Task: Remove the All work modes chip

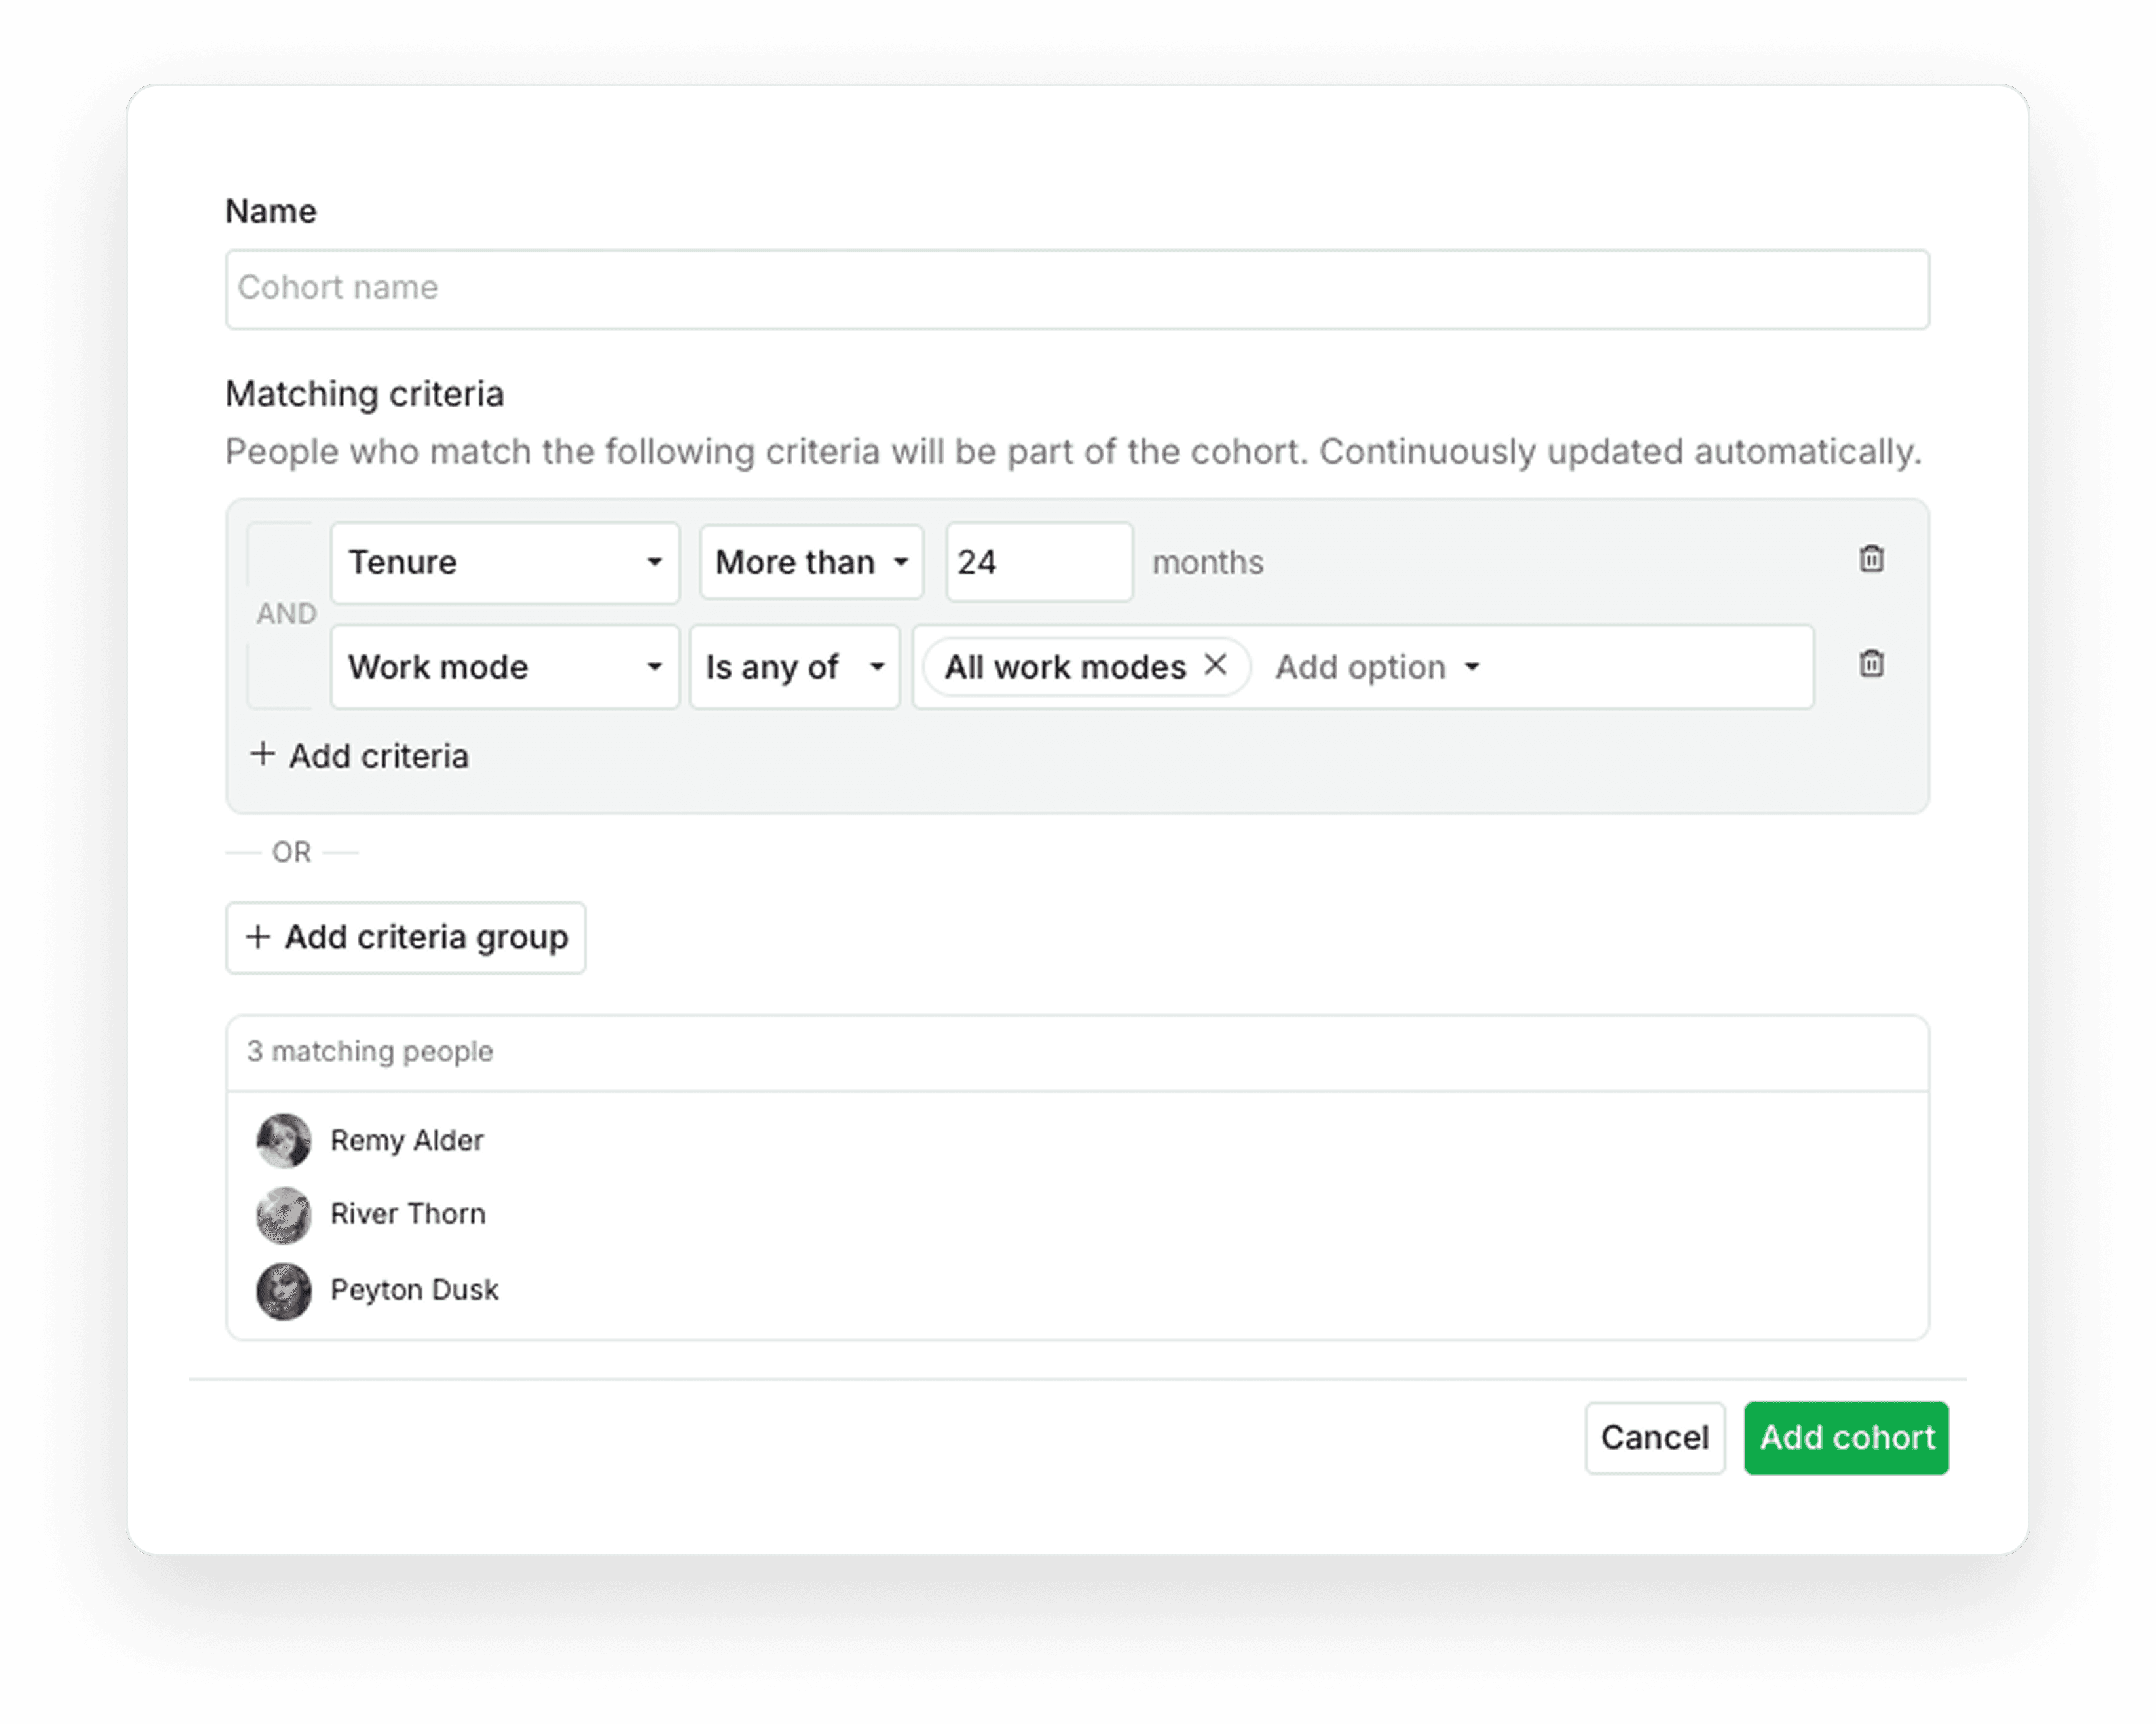Action: pyautogui.click(x=1215, y=665)
